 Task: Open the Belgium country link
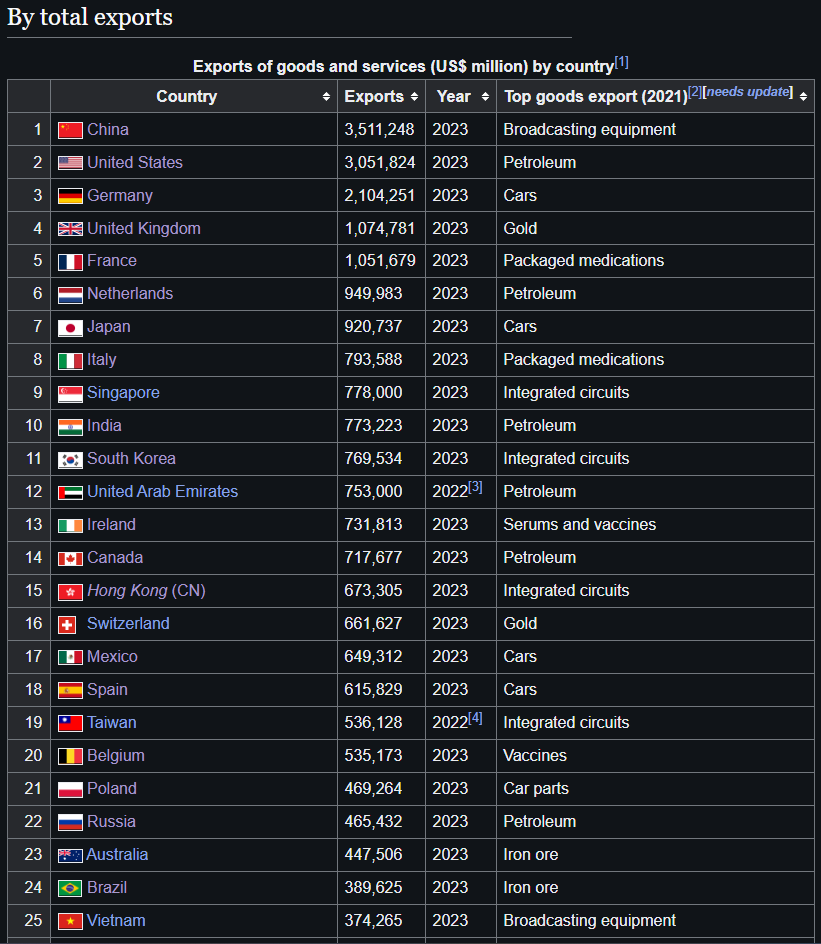116,756
